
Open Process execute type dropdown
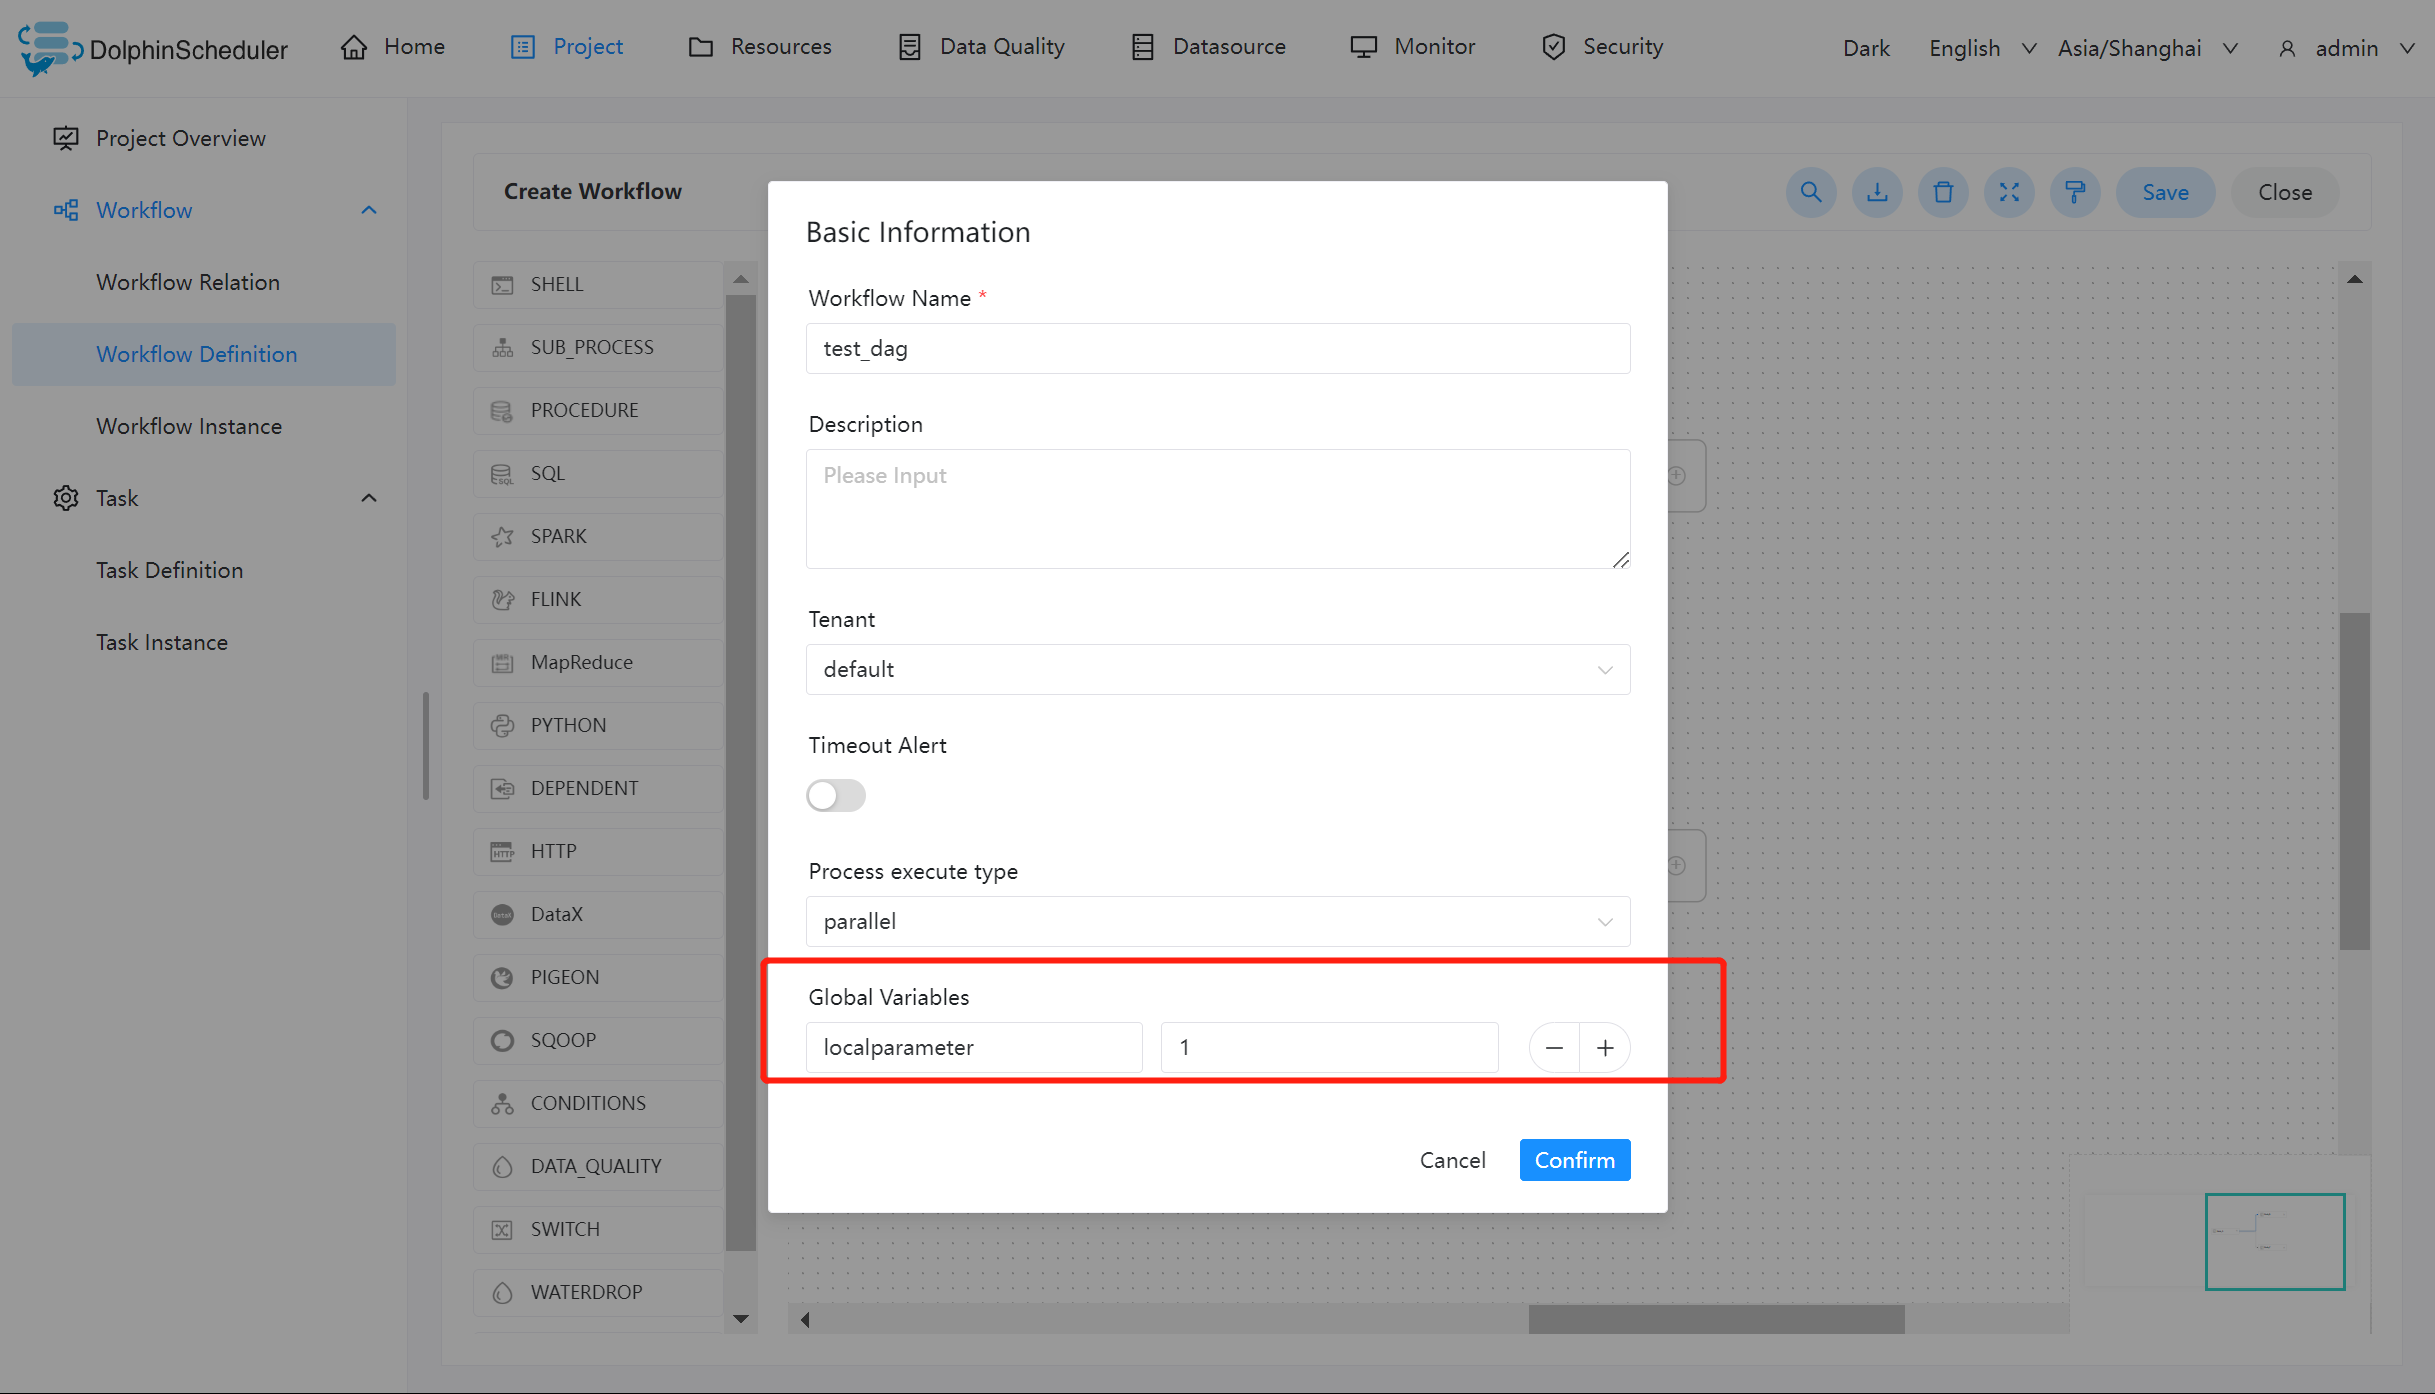coord(1217,921)
